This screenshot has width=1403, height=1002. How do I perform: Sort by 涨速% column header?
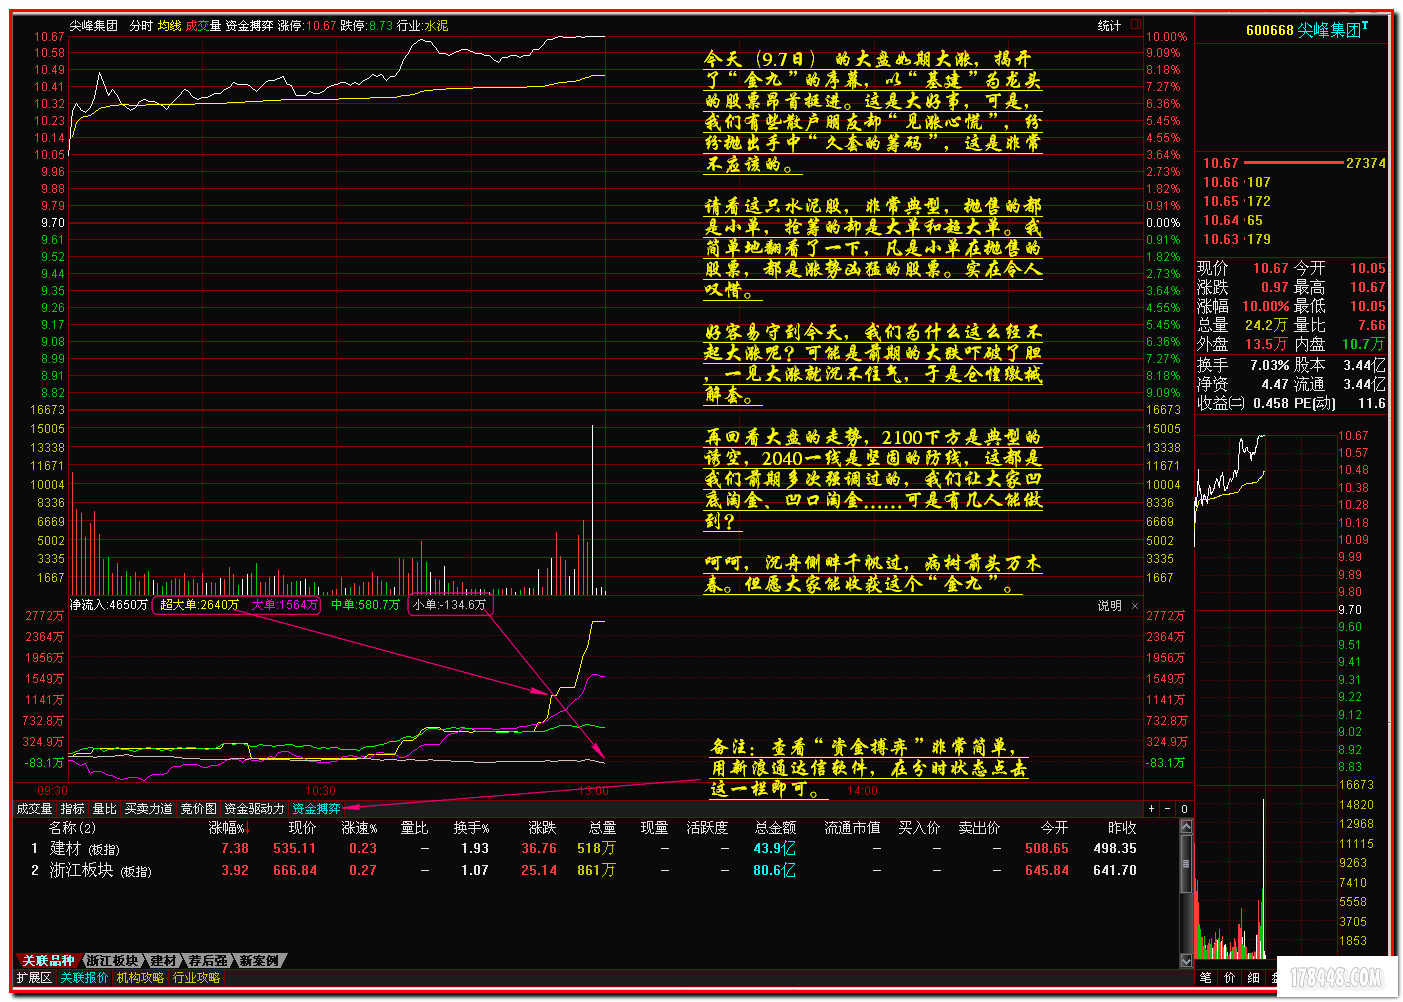359,828
